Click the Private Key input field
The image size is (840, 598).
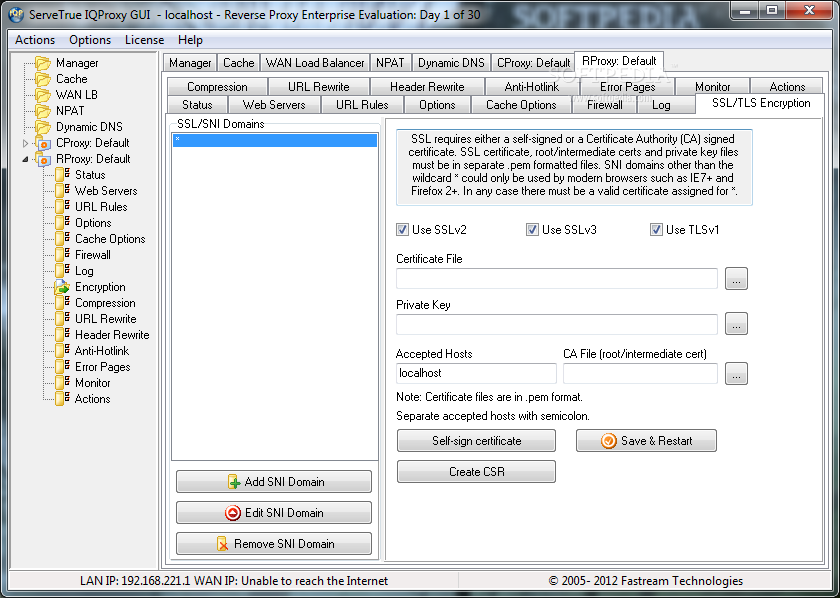pos(557,324)
